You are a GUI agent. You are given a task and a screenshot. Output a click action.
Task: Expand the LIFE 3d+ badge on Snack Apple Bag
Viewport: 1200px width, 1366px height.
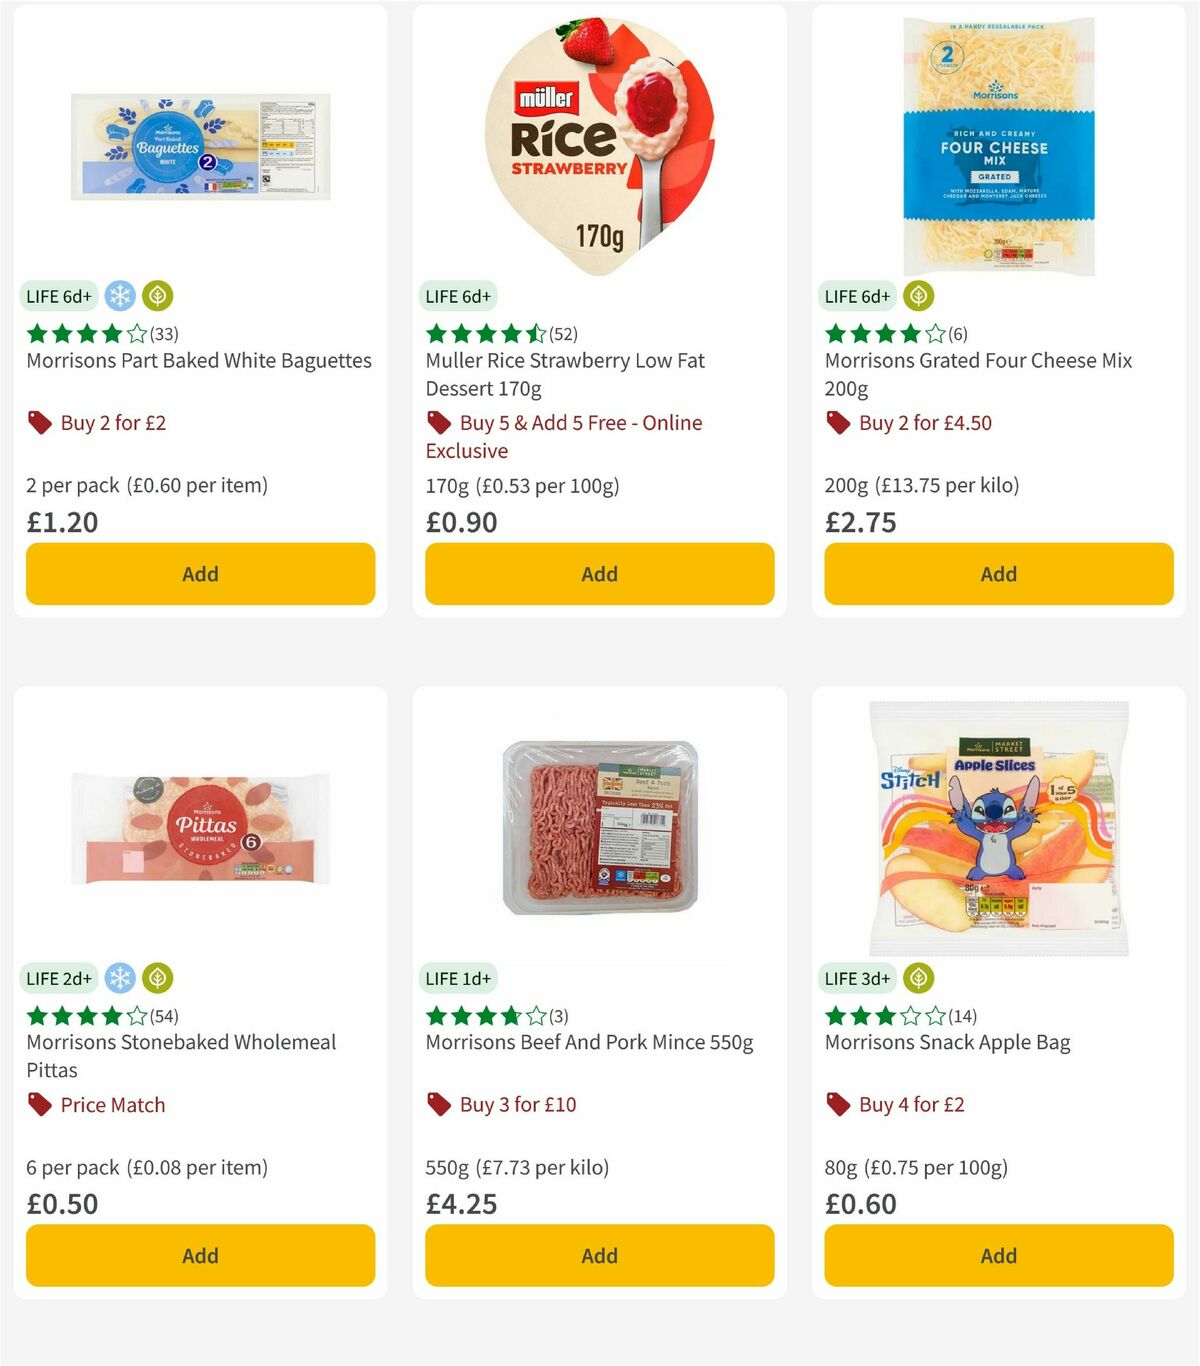click(857, 978)
